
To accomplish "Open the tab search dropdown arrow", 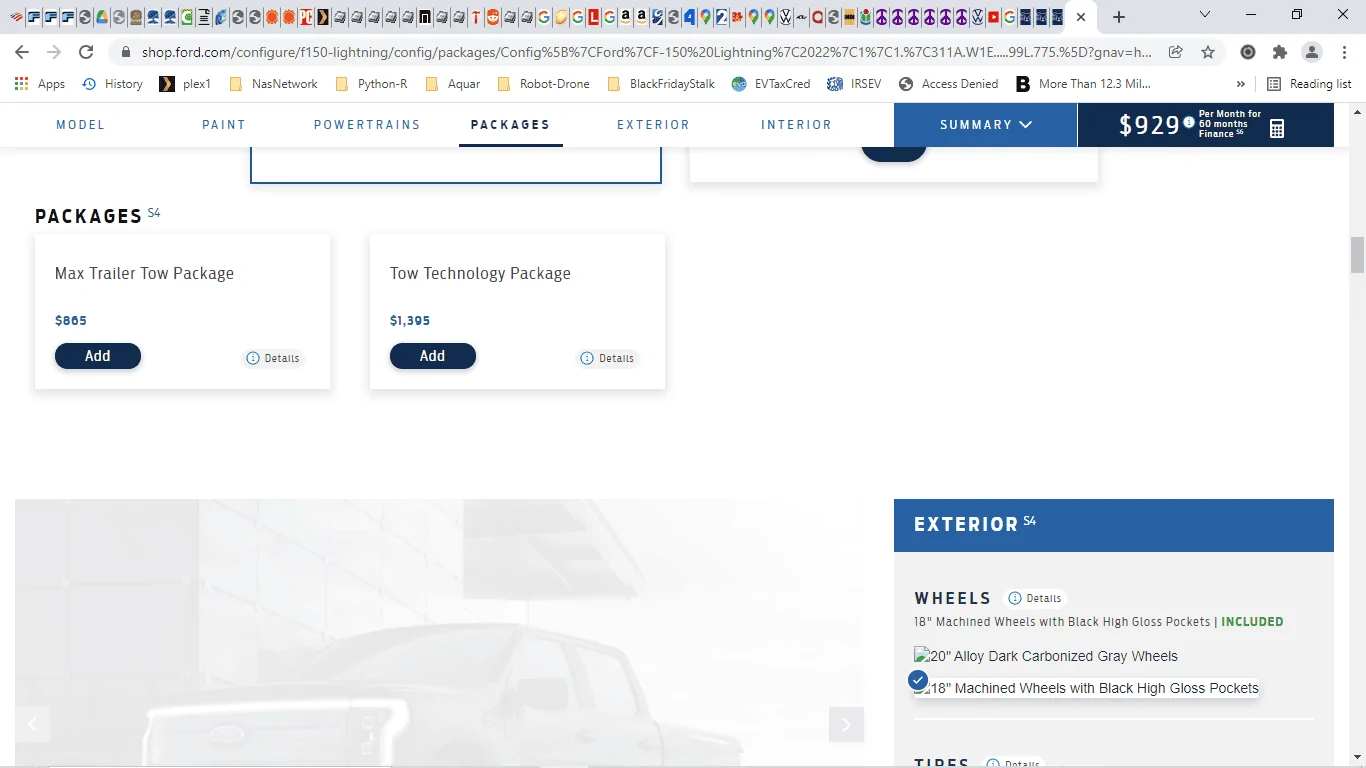I will [x=1205, y=16].
